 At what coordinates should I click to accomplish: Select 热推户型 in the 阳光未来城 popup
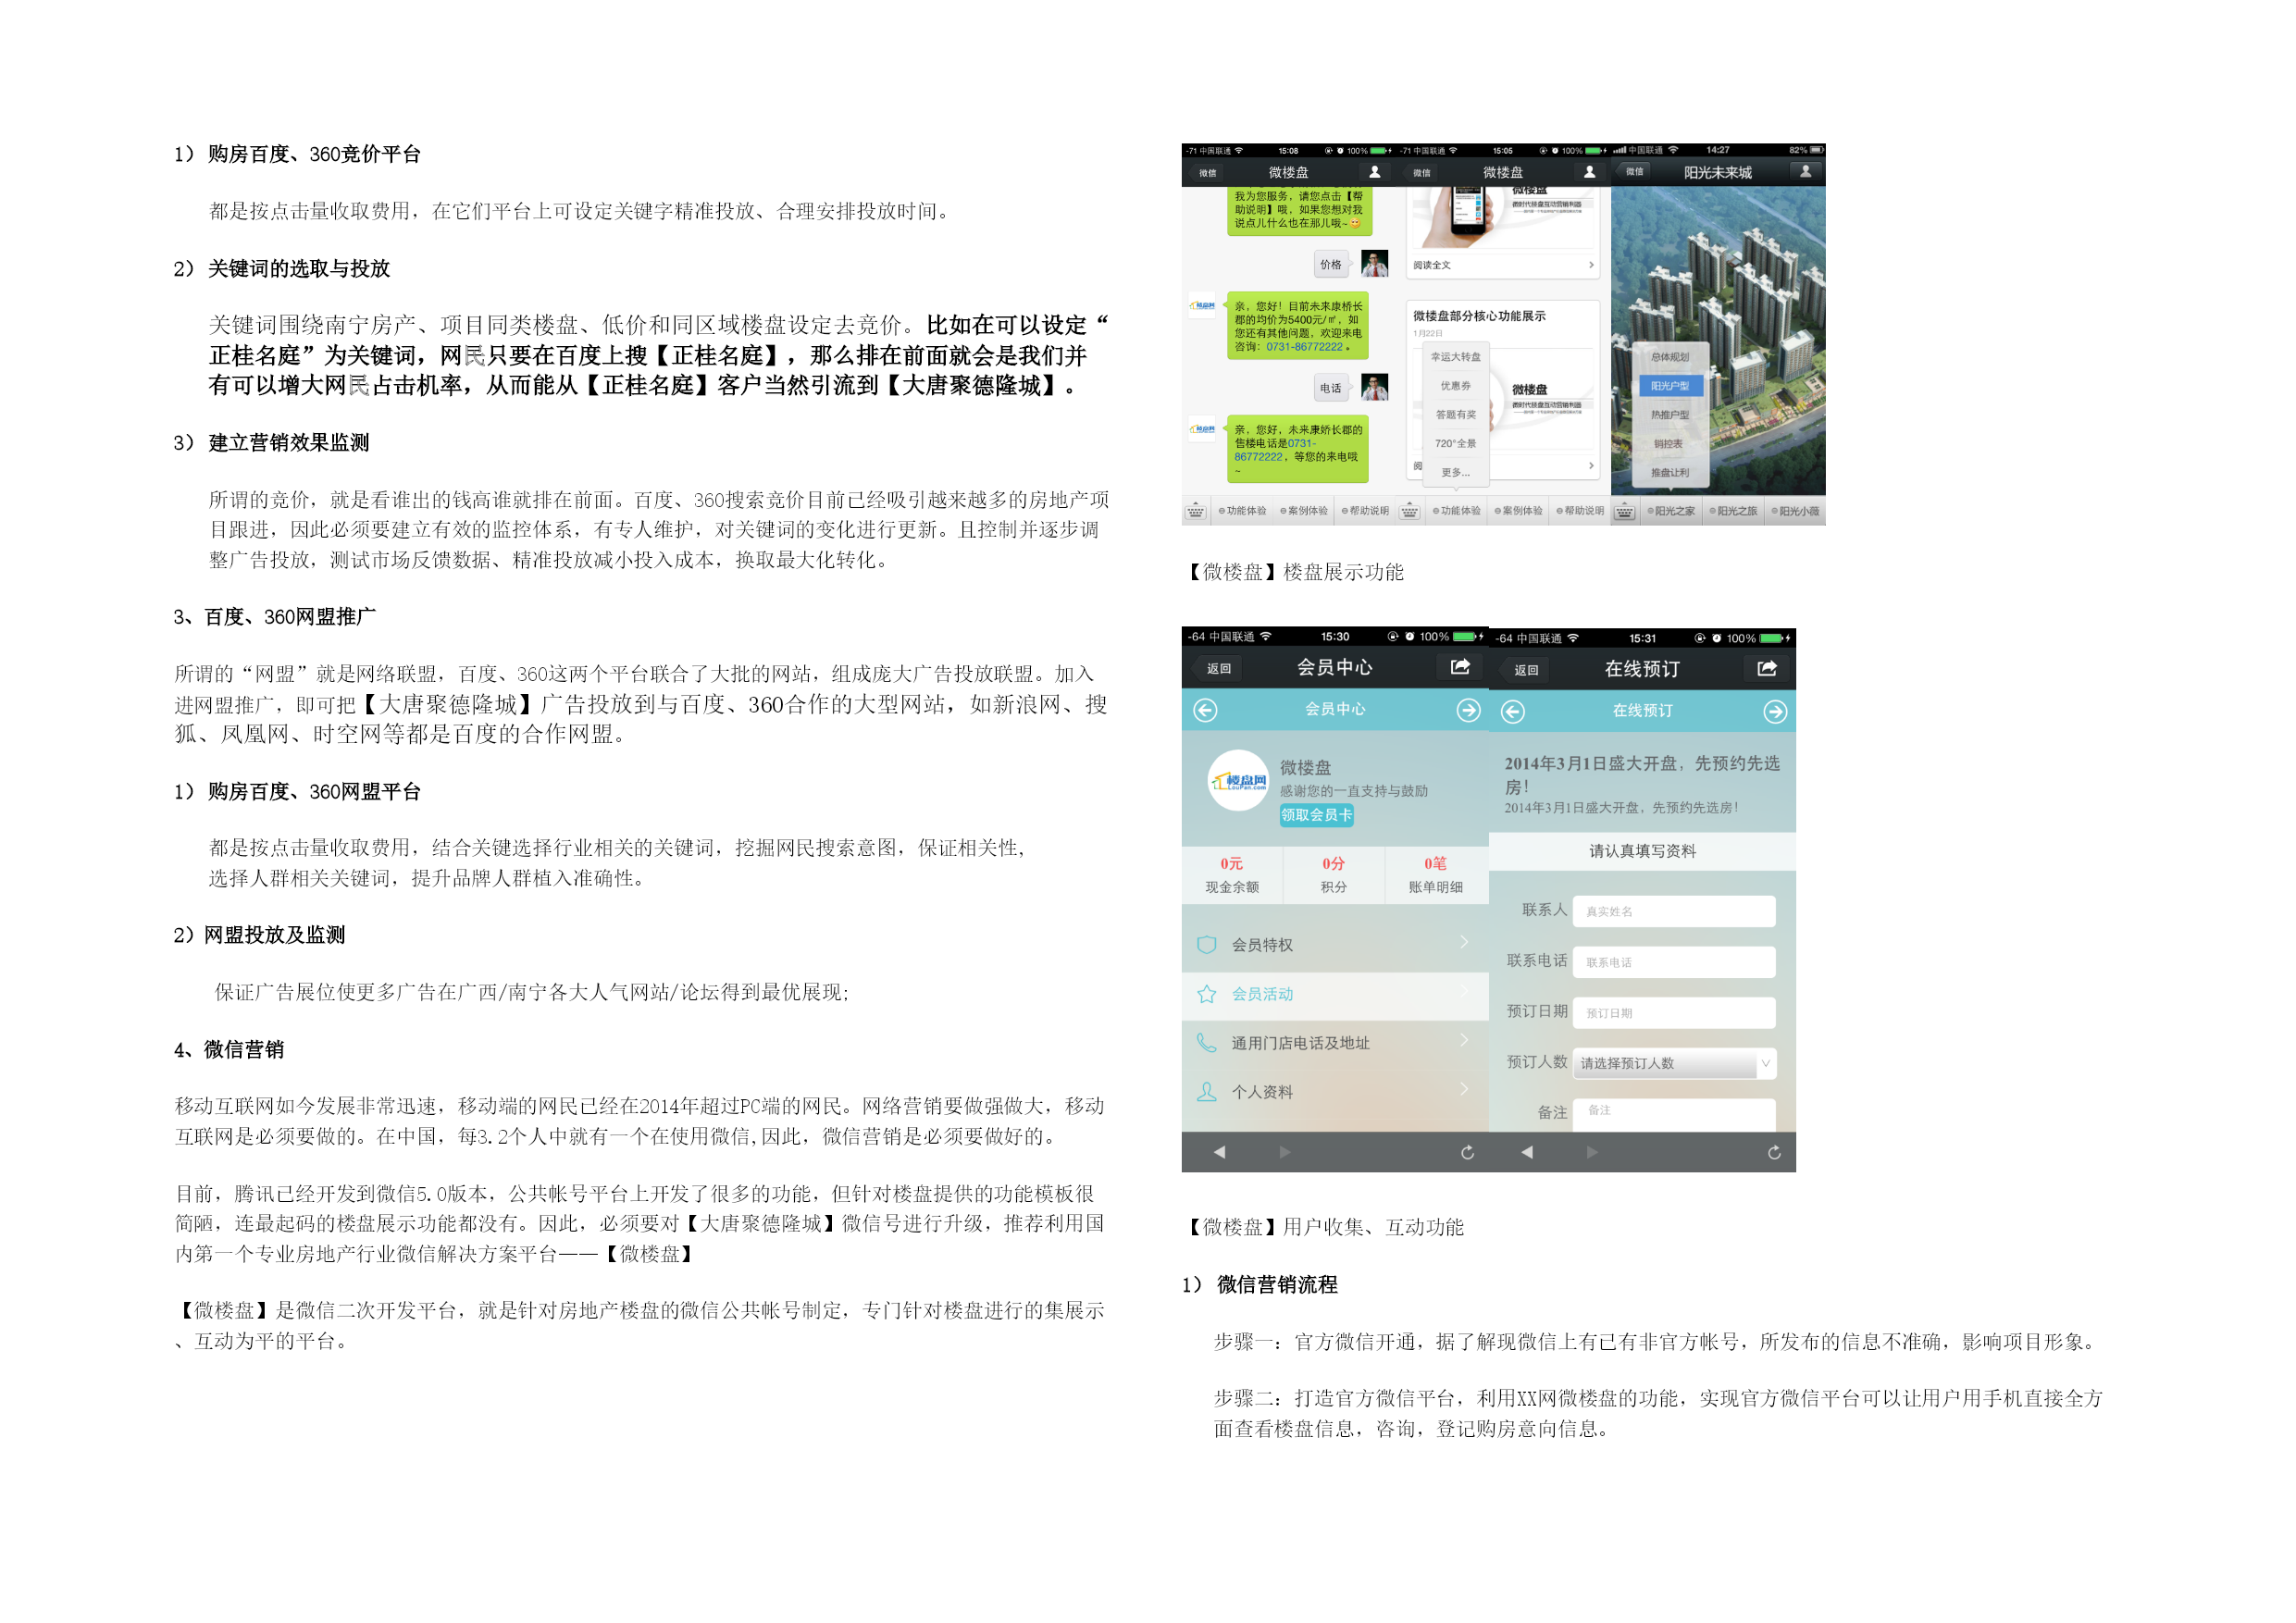[x=1670, y=415]
